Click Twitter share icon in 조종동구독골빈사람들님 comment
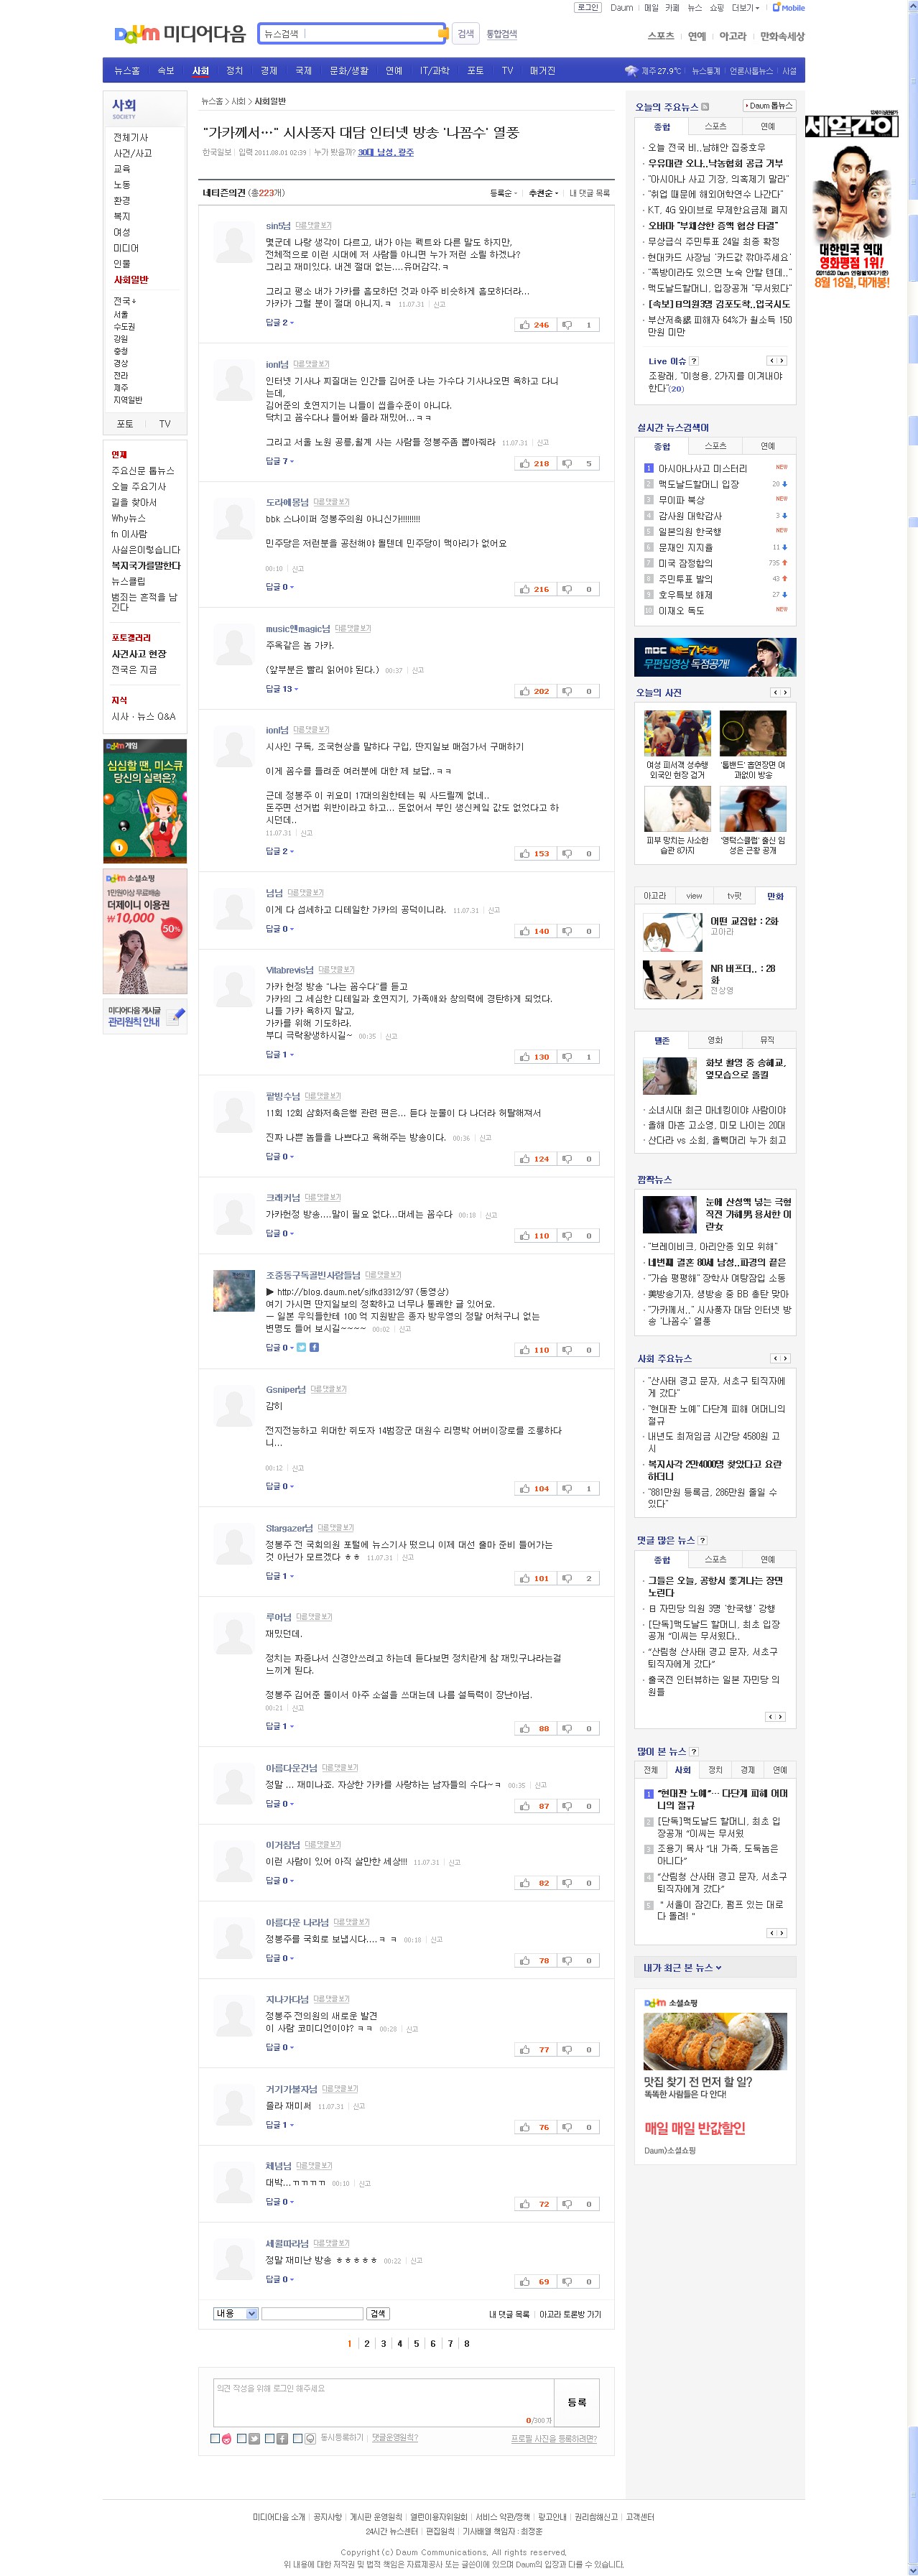The image size is (918, 2576). (302, 1347)
